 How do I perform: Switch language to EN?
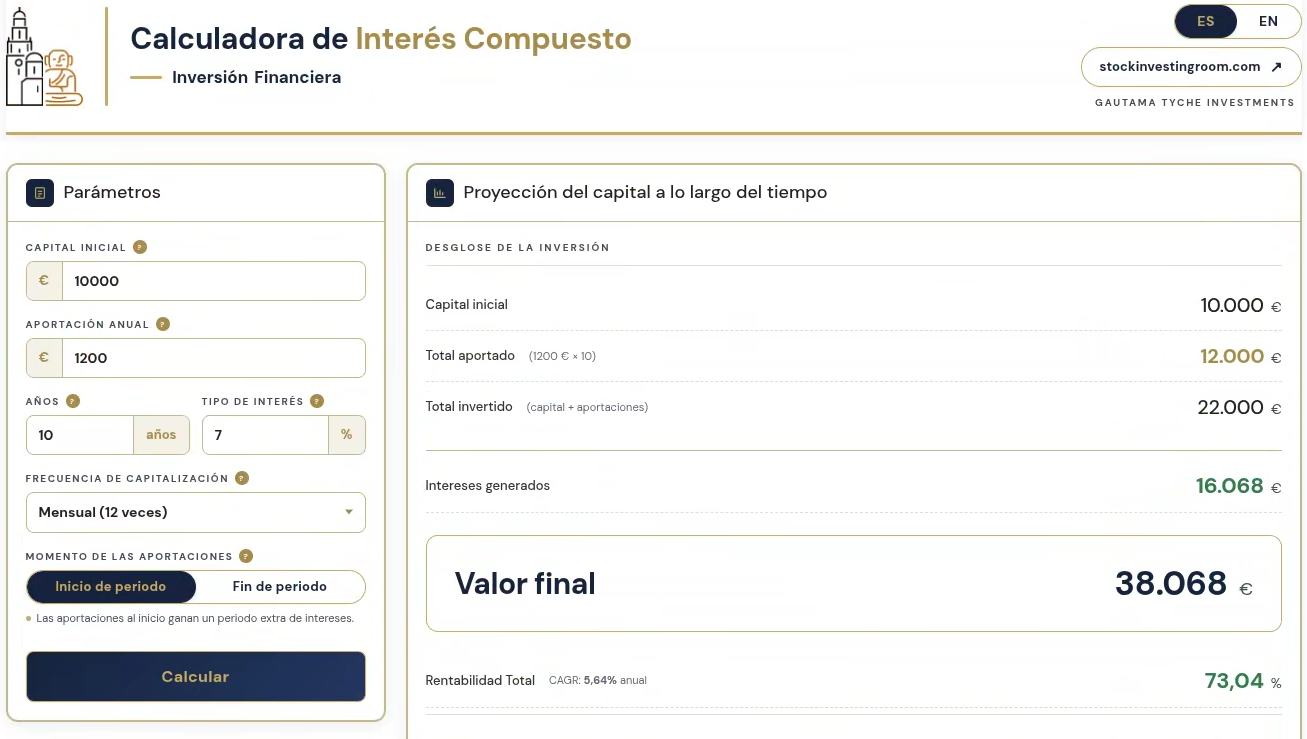point(1268,21)
